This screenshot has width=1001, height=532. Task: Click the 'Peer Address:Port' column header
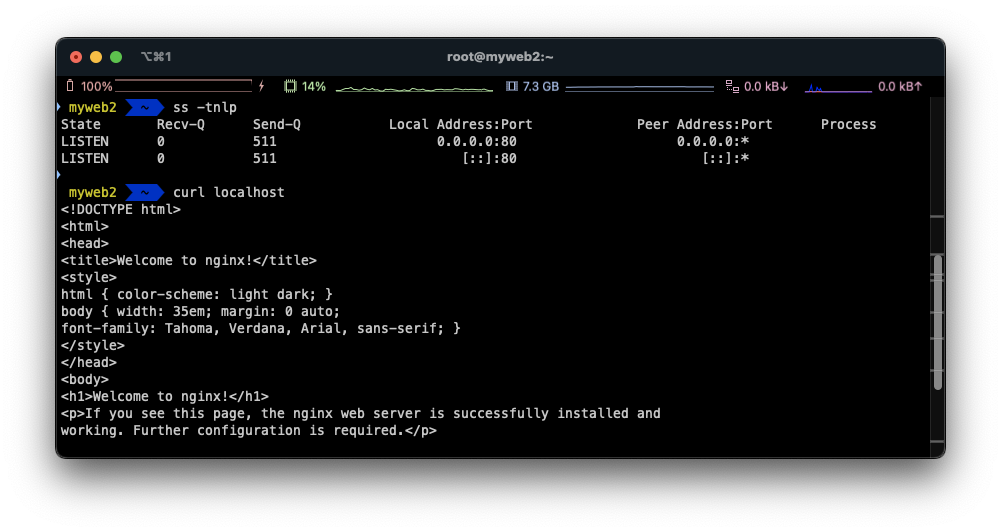[704, 125]
